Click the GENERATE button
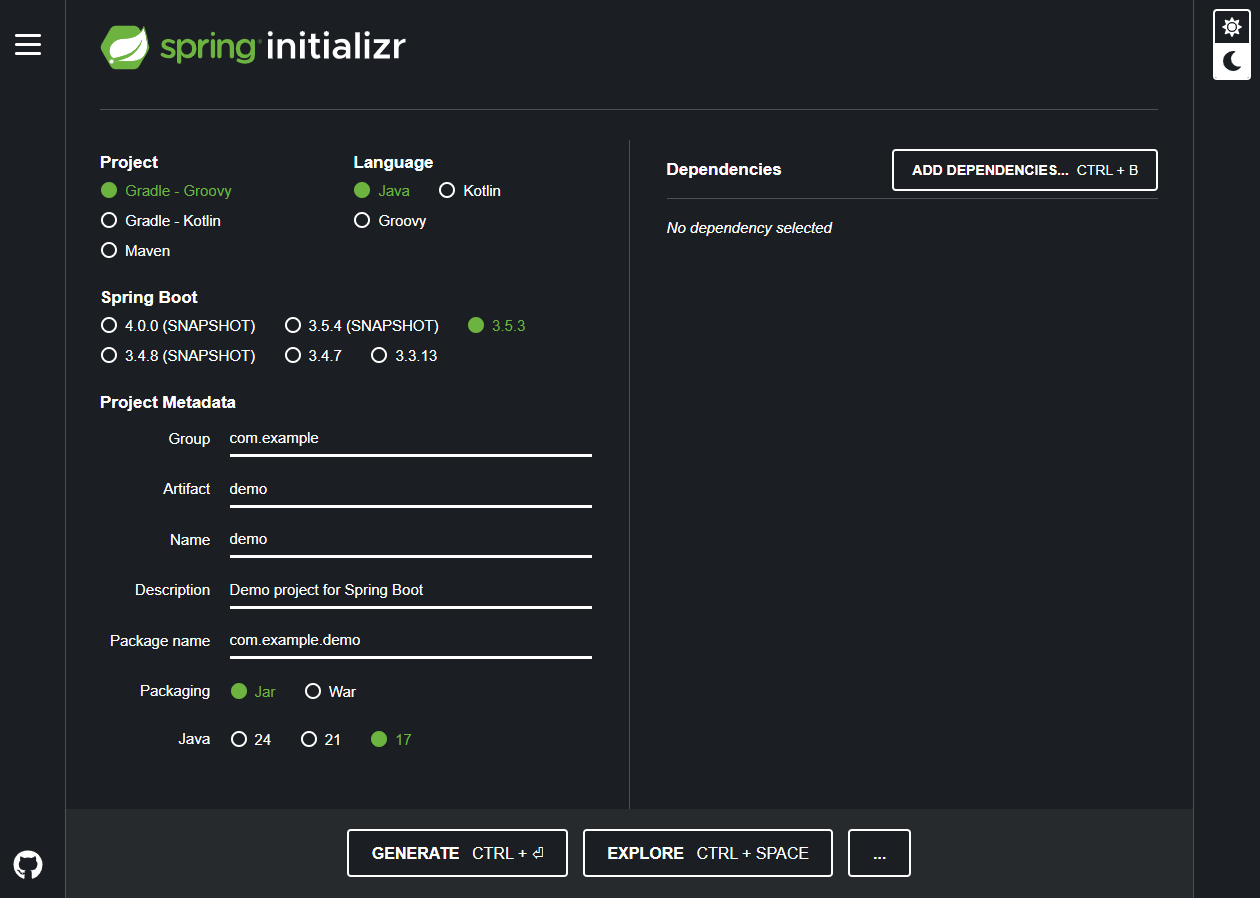Image resolution: width=1260 pixels, height=898 pixels. tap(457, 853)
